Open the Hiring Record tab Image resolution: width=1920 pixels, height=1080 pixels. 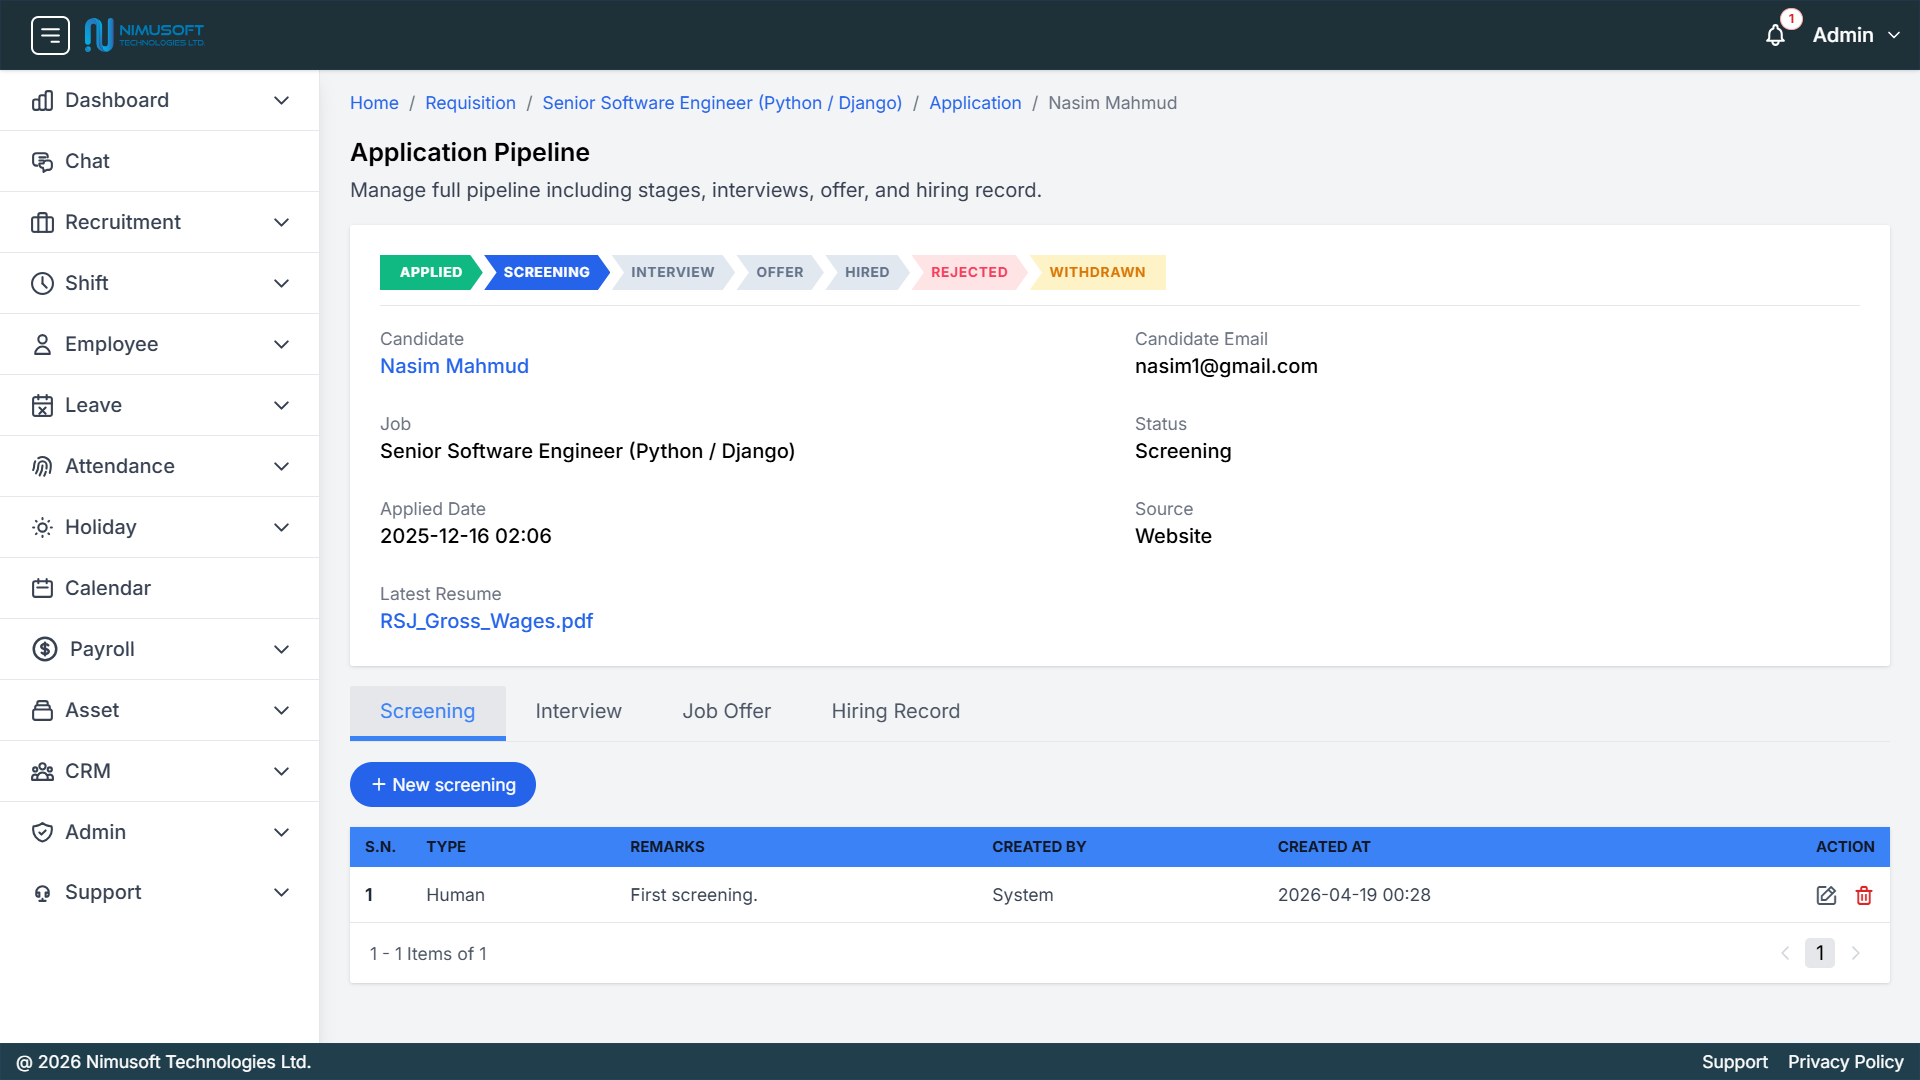(x=895, y=711)
